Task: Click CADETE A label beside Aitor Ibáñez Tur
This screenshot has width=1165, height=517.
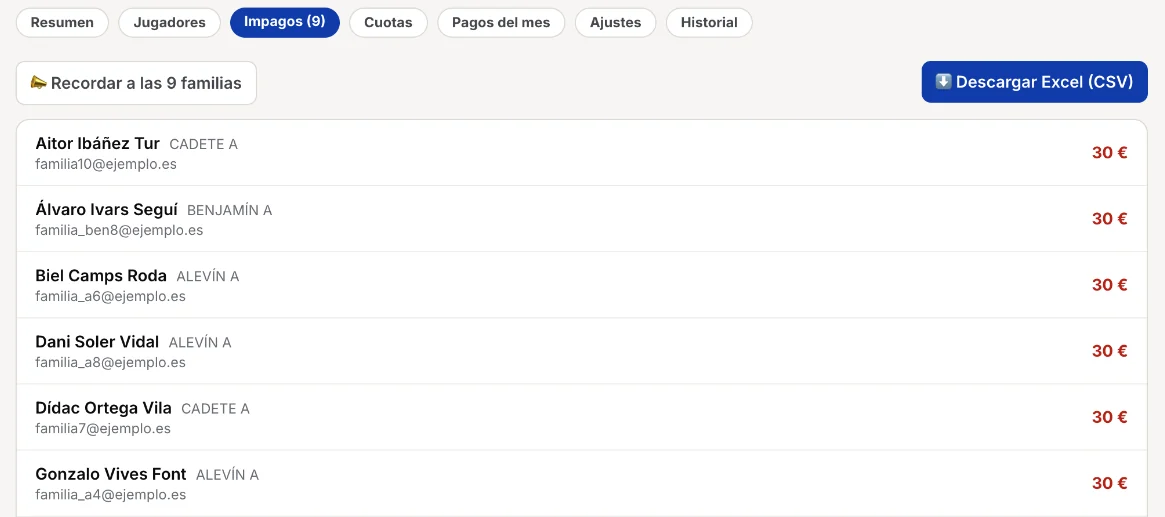Action: point(204,144)
